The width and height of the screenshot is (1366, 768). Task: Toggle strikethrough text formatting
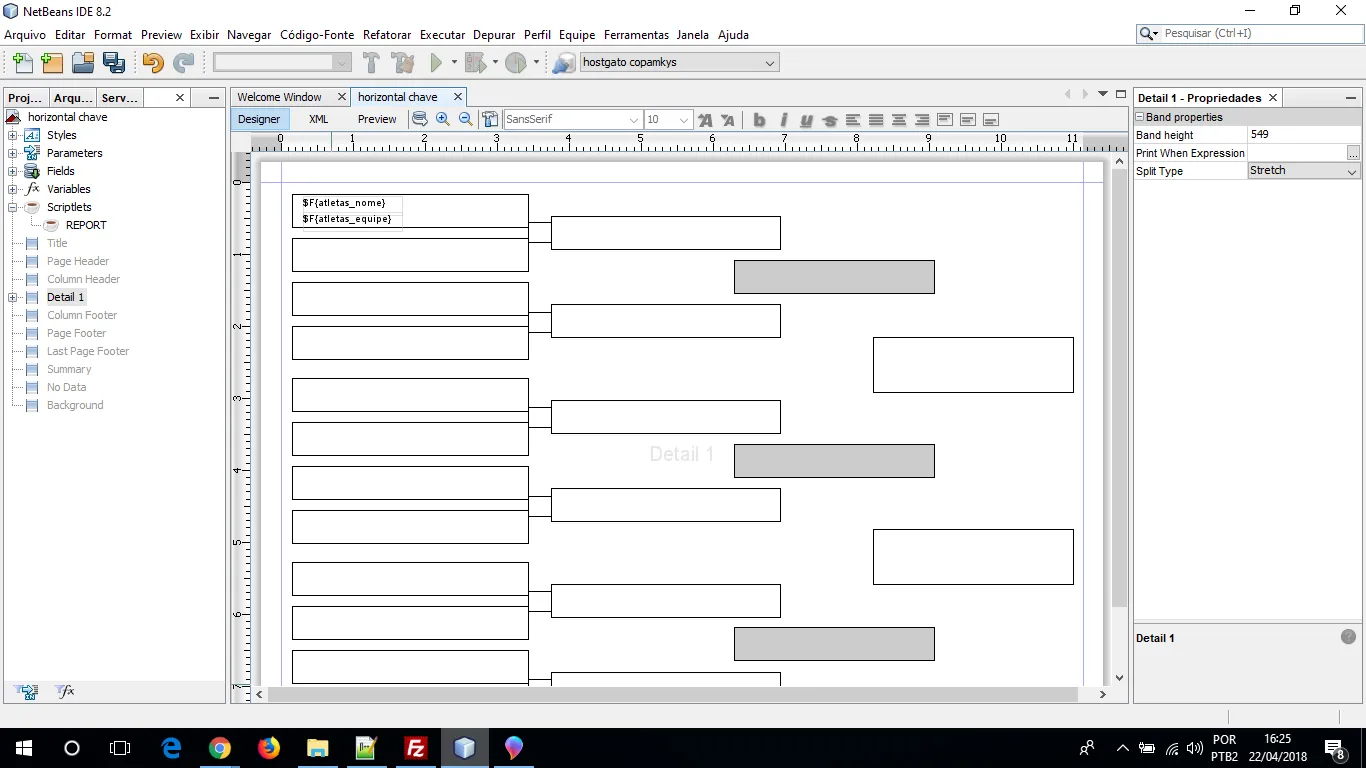coord(829,120)
